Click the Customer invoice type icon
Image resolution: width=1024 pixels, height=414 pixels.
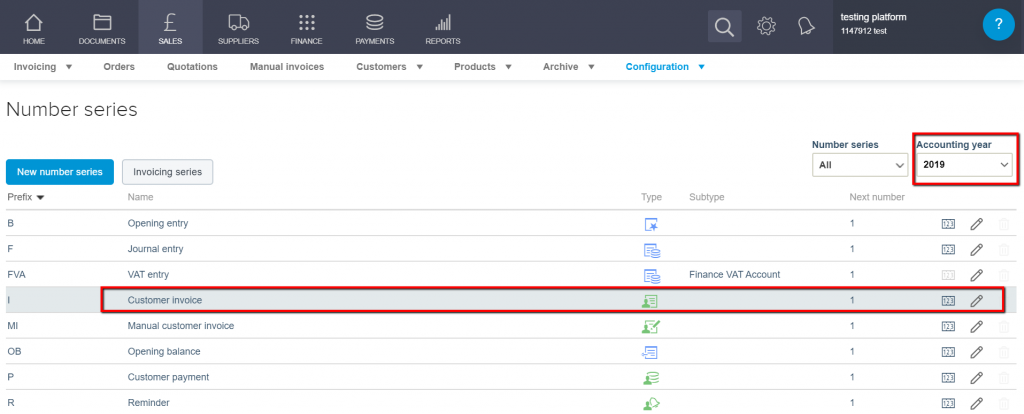pos(650,300)
